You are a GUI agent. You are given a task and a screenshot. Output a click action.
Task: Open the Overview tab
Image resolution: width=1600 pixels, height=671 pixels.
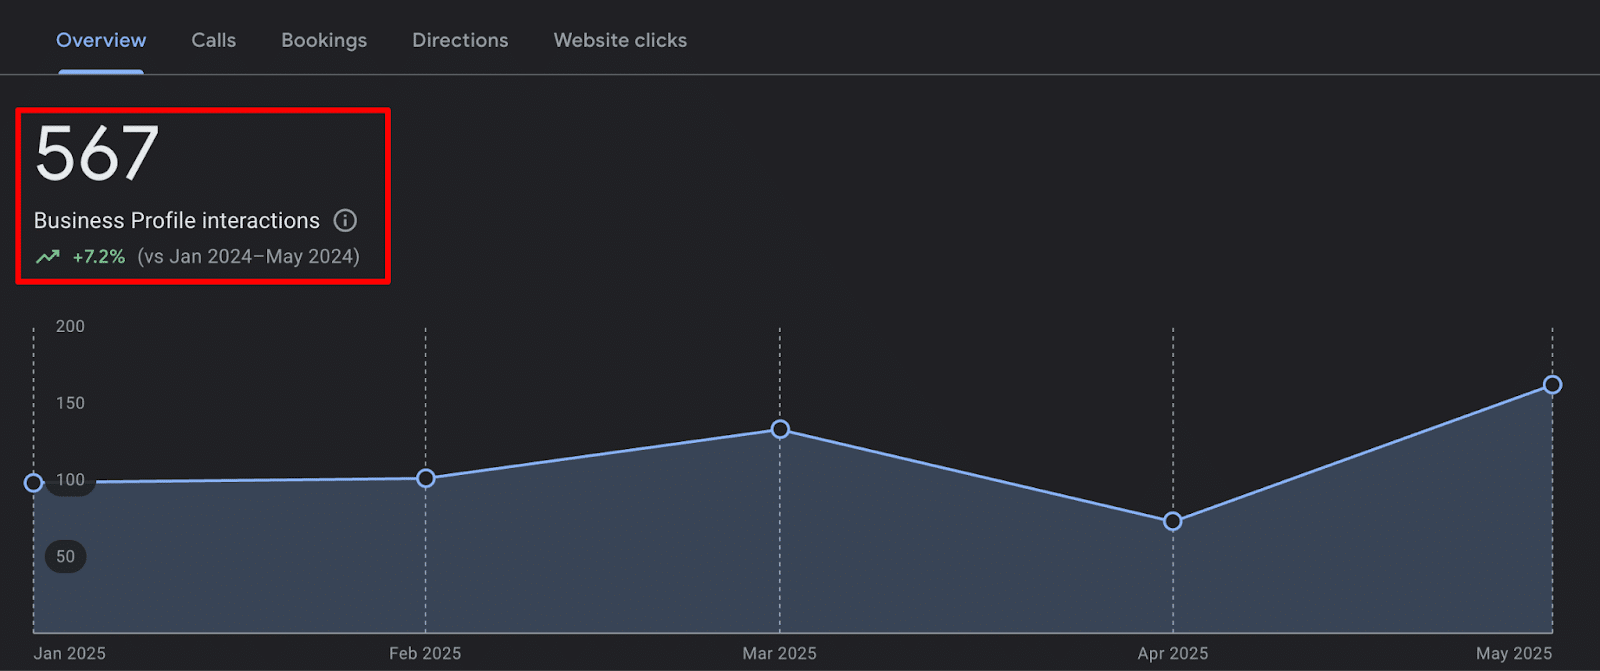(101, 40)
